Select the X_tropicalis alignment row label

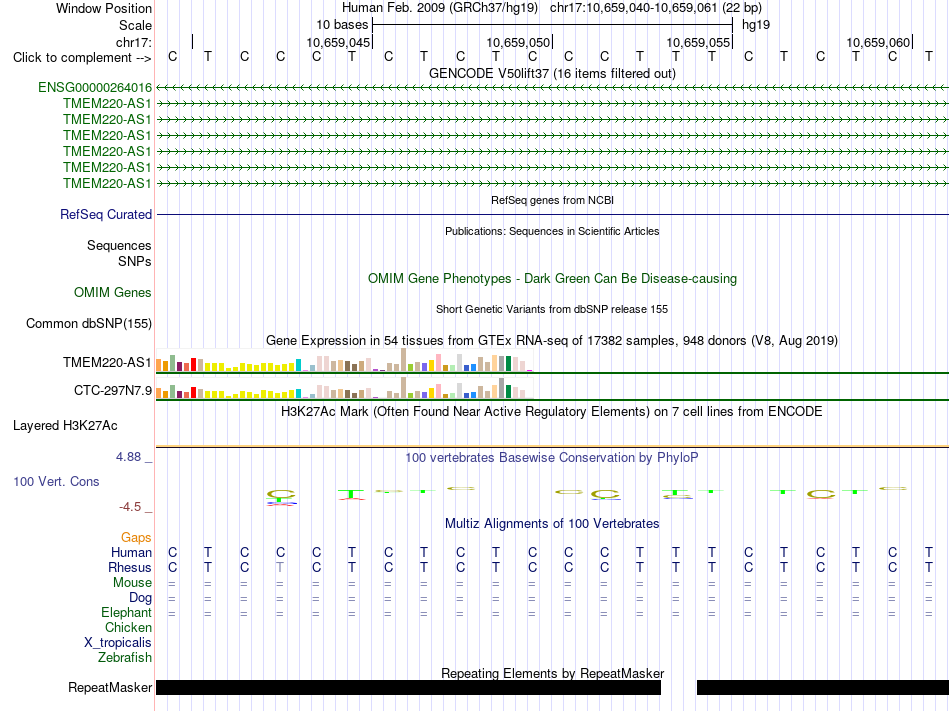tap(118, 643)
